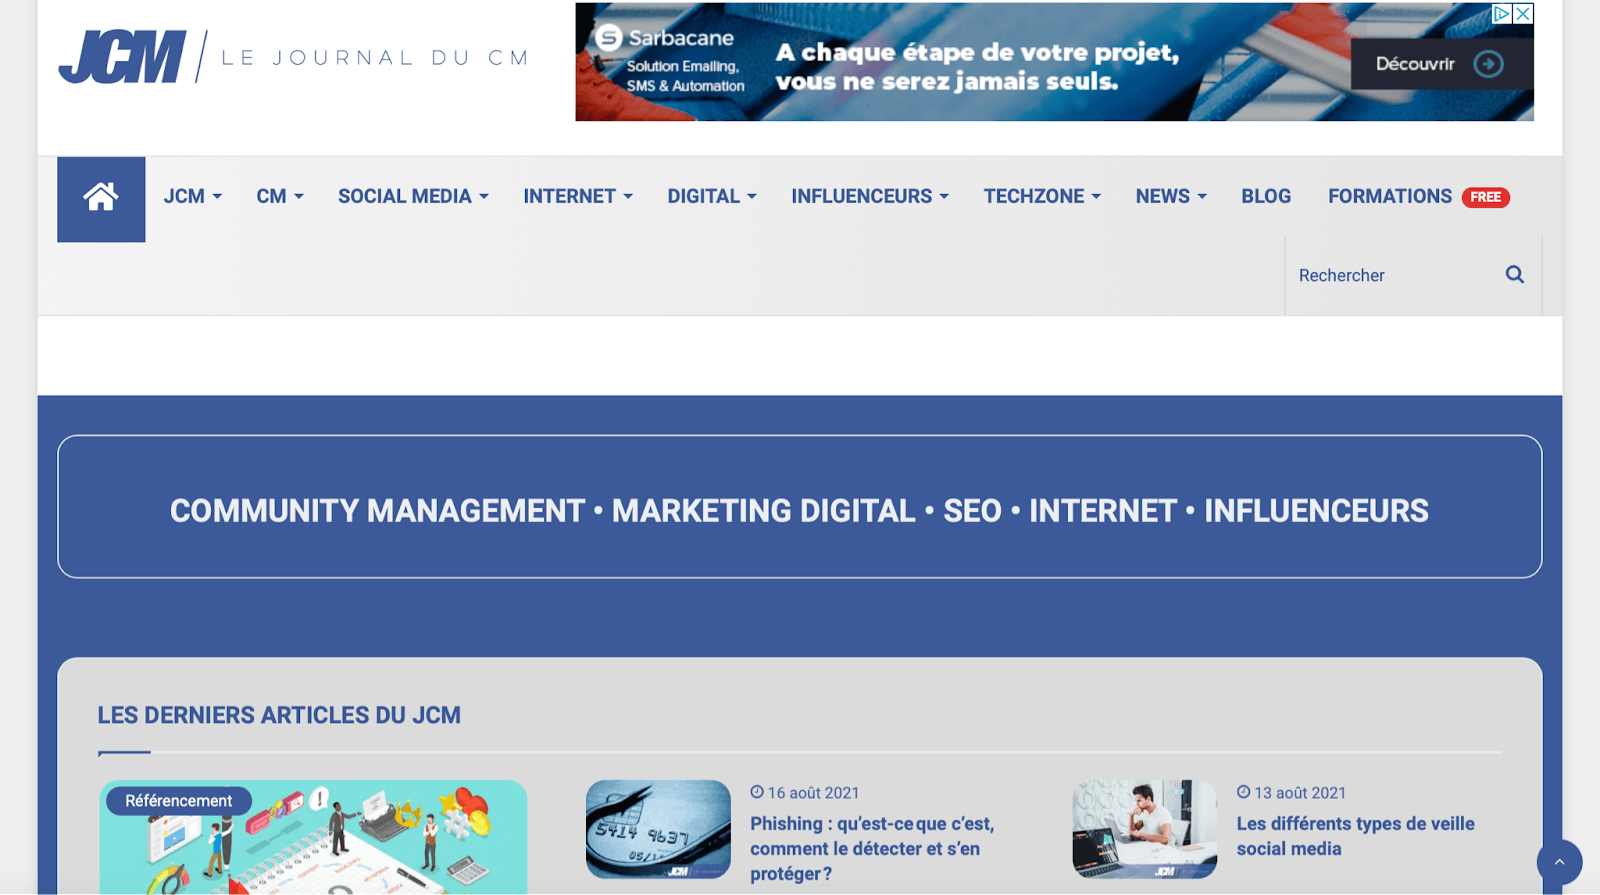Close the Sarbacane ad with X icon
This screenshot has height=895, width=1600.
coord(1523,14)
